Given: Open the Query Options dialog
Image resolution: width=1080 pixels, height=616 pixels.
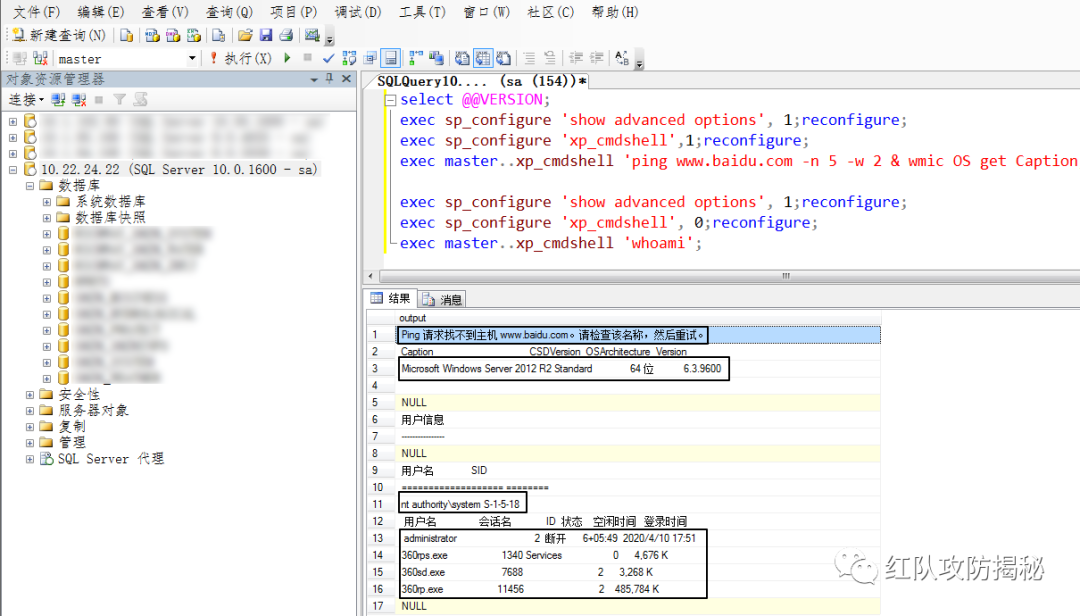Looking at the screenshot, I should coord(371,59).
